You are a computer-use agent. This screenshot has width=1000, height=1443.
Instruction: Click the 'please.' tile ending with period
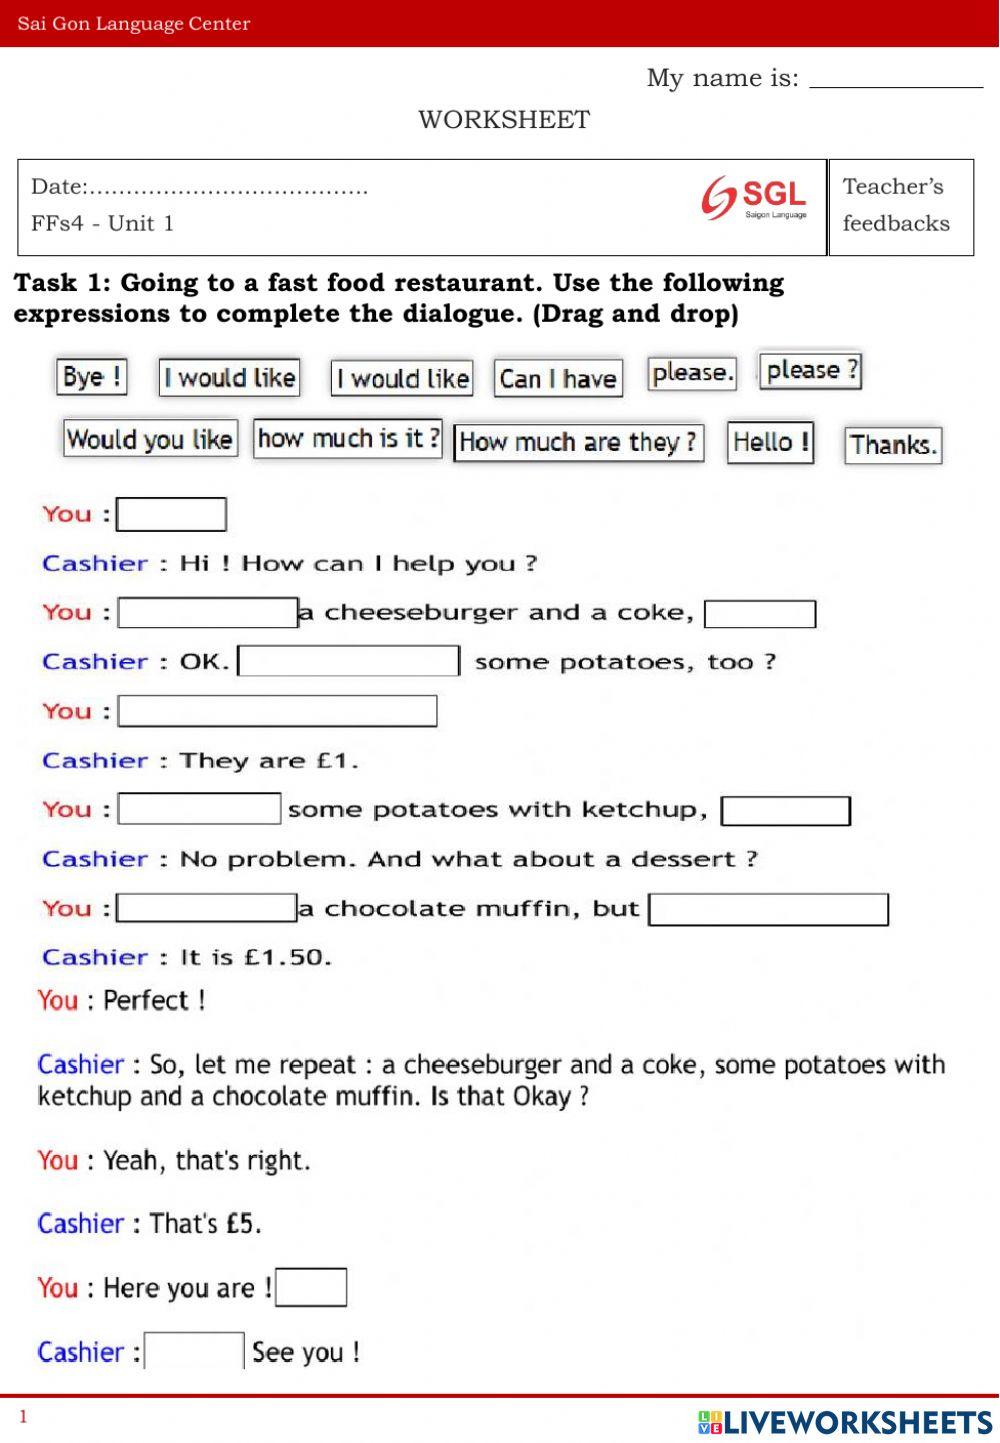[x=692, y=373]
